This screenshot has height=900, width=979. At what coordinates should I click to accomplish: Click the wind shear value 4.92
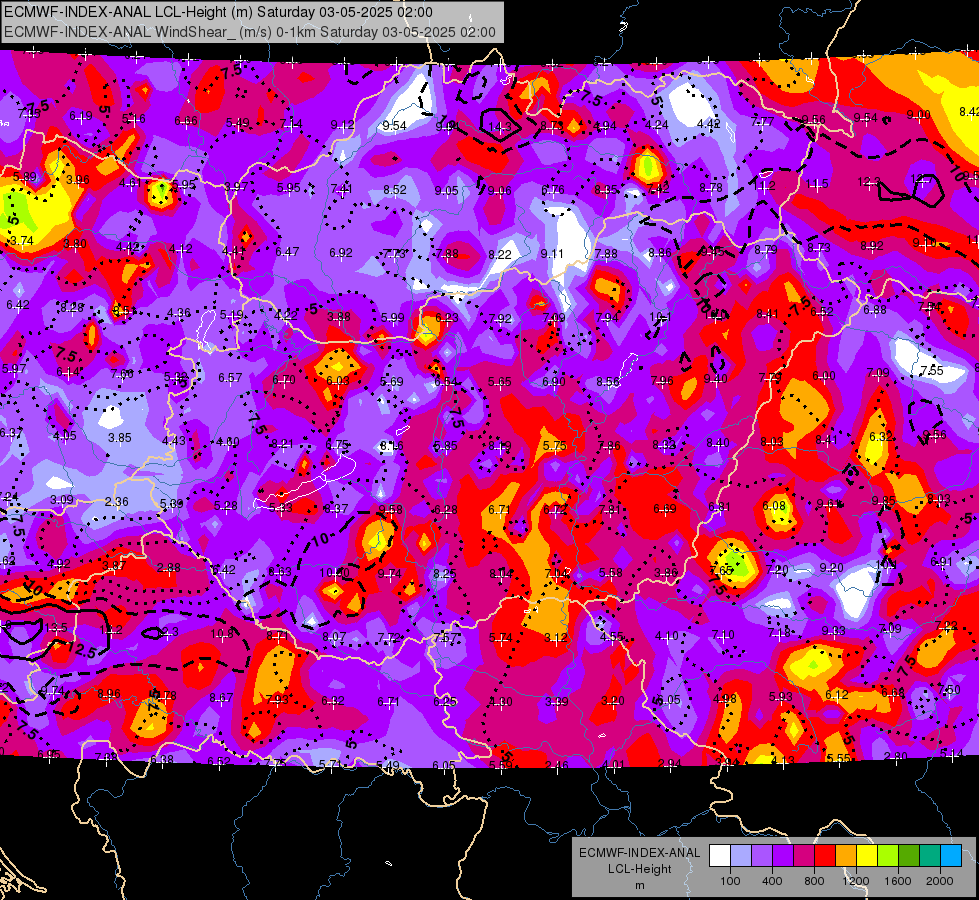[59, 564]
